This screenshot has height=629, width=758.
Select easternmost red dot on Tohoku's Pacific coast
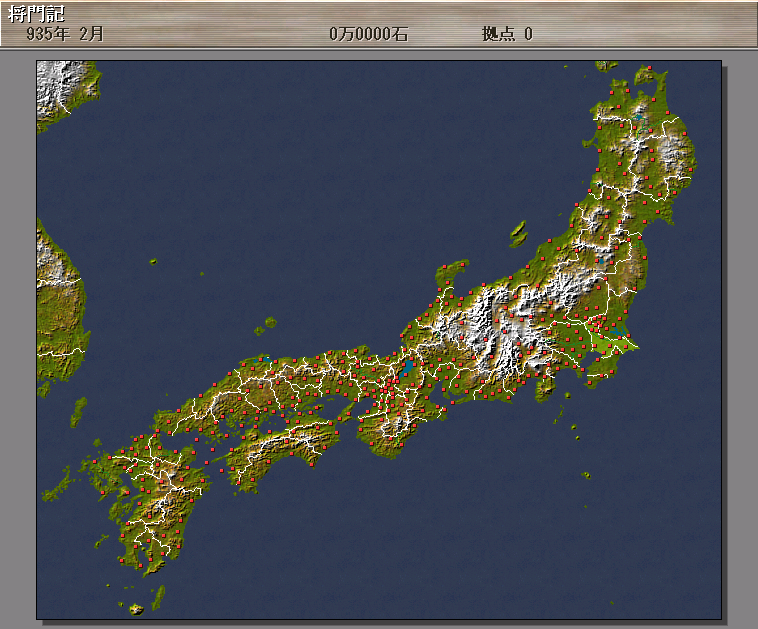pos(690,169)
